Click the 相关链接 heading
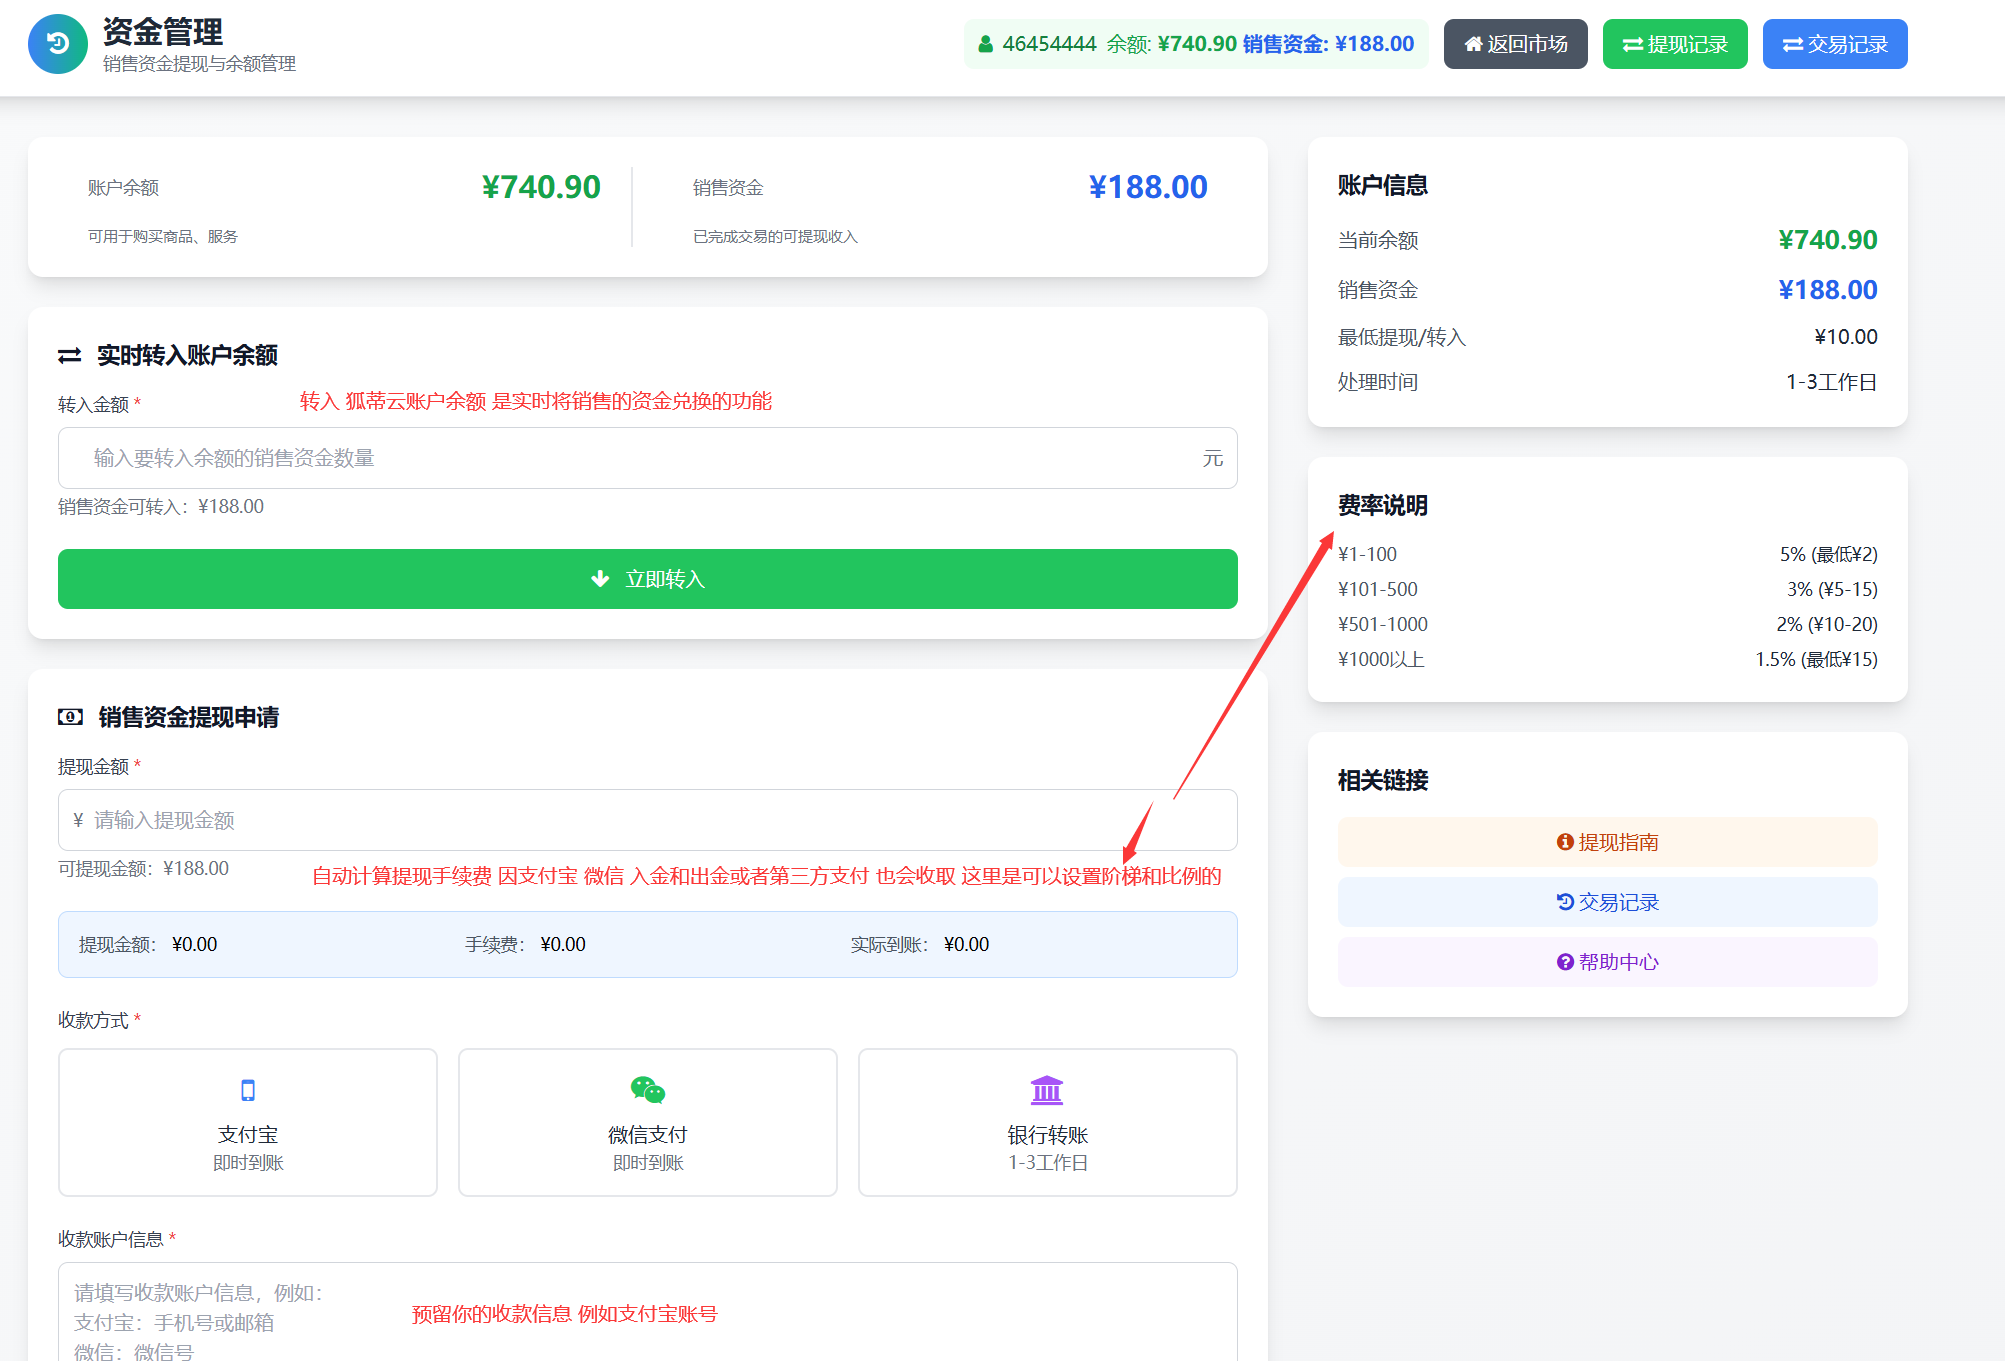Viewport: 2005px width, 1361px height. click(1383, 780)
